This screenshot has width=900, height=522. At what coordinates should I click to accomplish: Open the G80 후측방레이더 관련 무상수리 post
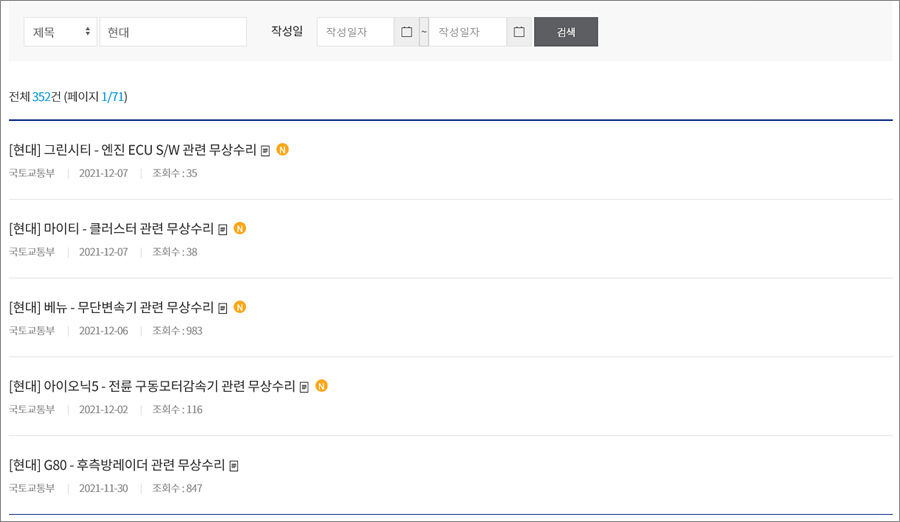117,465
